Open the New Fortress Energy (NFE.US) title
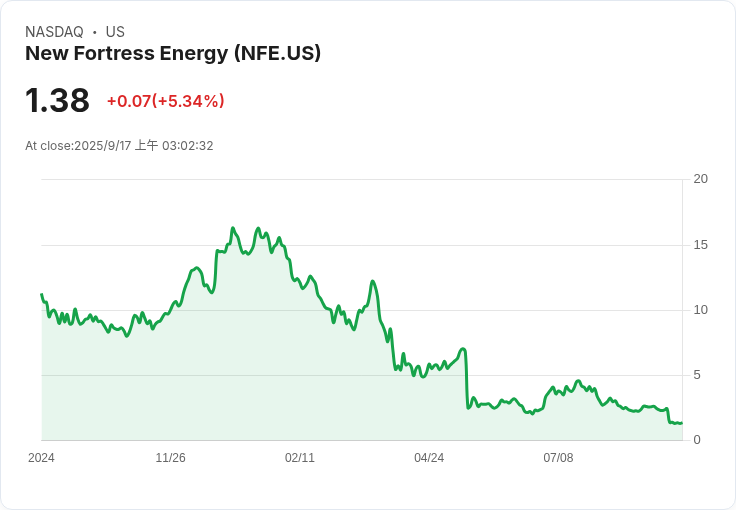Image resolution: width=736 pixels, height=510 pixels. (x=173, y=54)
